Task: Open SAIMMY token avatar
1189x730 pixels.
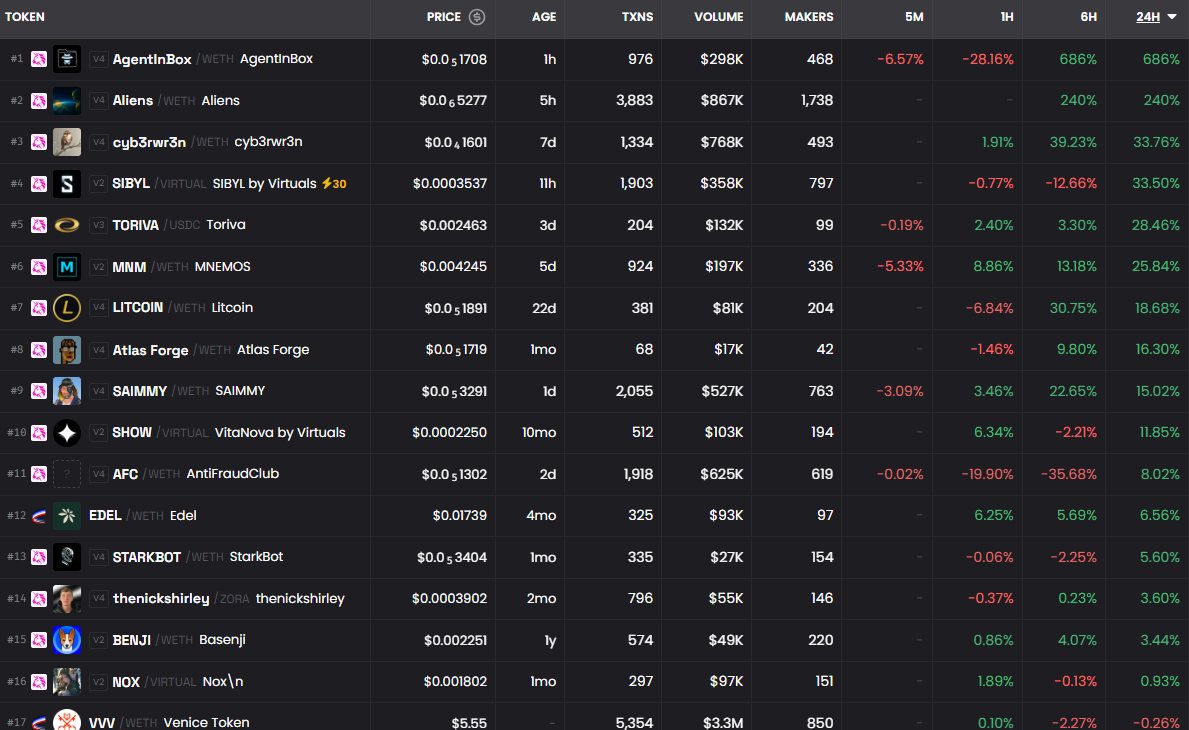Action: click(x=67, y=391)
